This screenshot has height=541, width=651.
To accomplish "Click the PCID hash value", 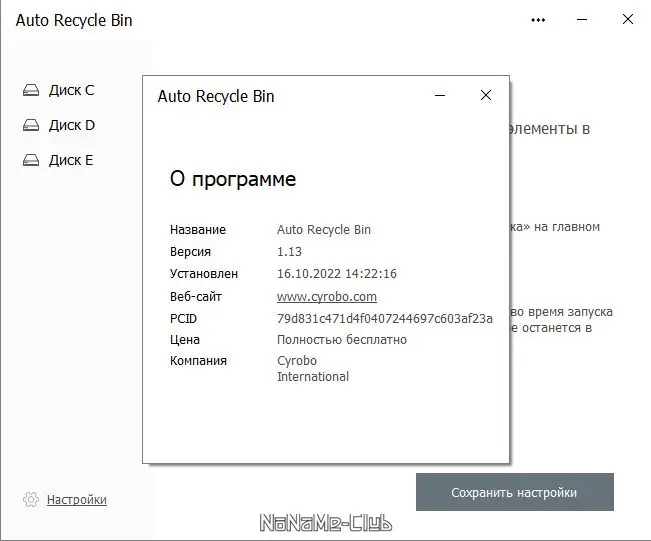I will coord(384,319).
